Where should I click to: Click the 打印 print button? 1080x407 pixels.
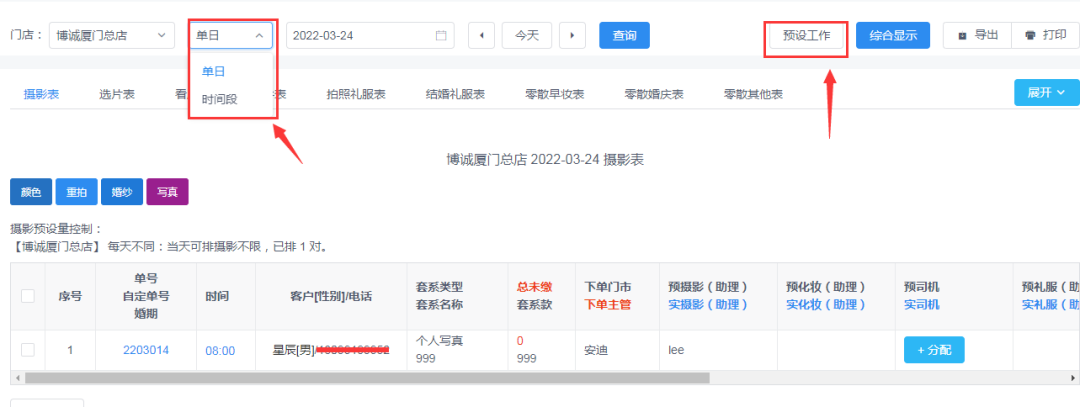1045,36
